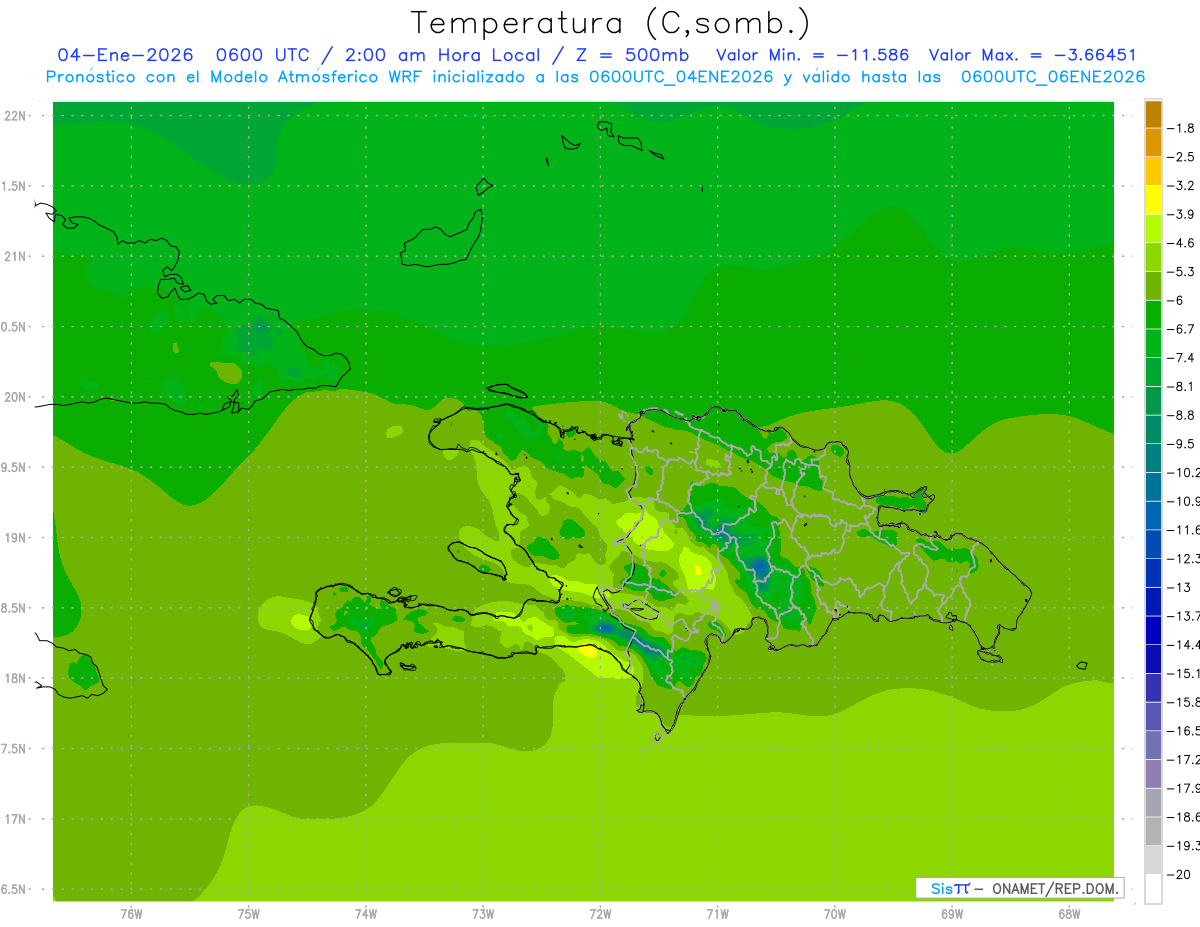Screen dimensions: 1200x927
Task: Click the "-1.8" colorbar label
Action: (1182, 128)
